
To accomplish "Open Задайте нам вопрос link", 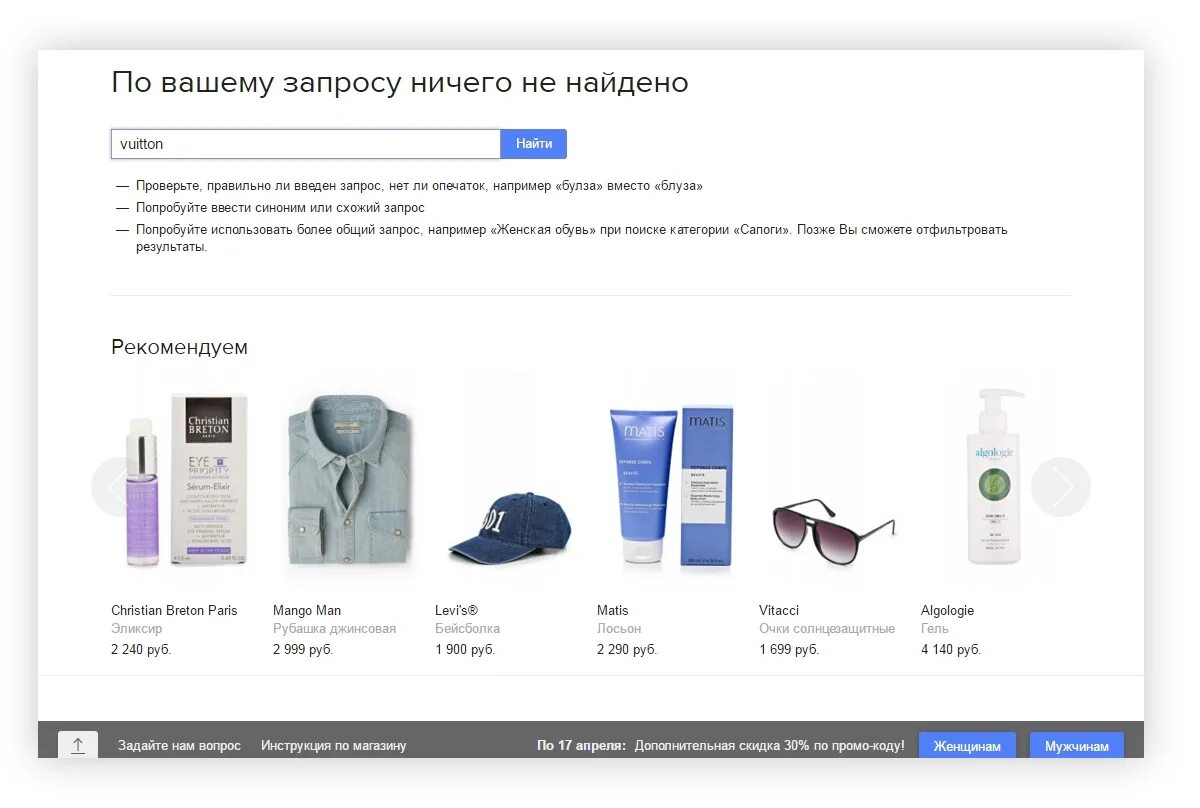I will click(179, 745).
